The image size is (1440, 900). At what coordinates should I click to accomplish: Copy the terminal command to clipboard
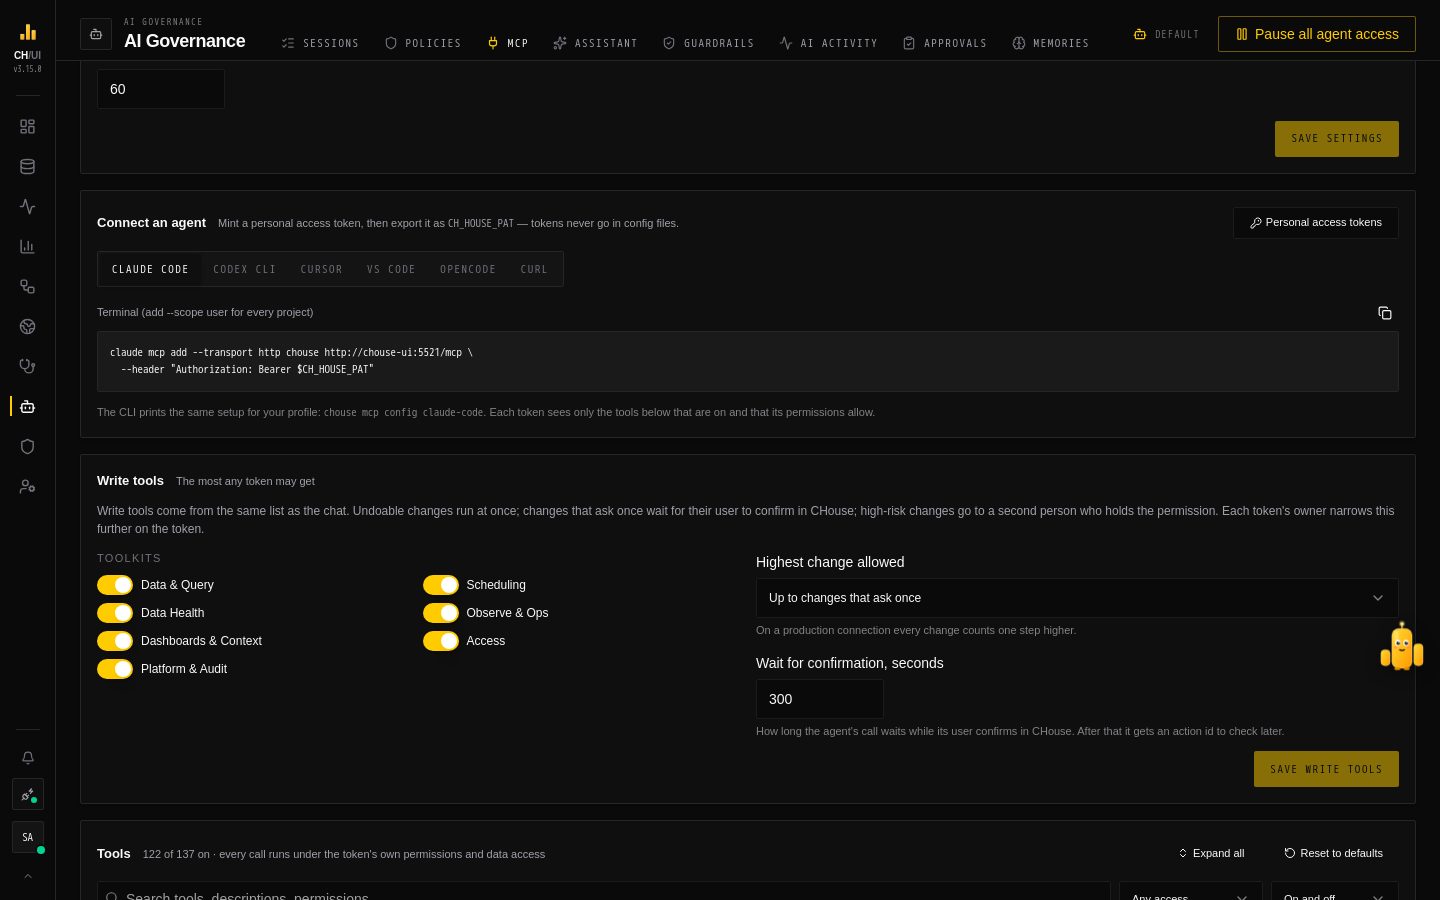(x=1385, y=313)
